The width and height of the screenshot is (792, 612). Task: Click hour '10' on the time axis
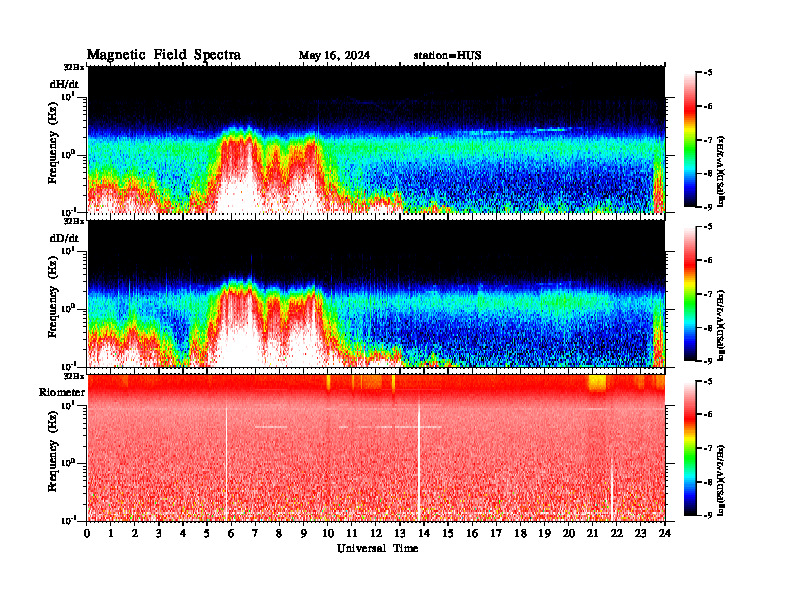click(328, 533)
